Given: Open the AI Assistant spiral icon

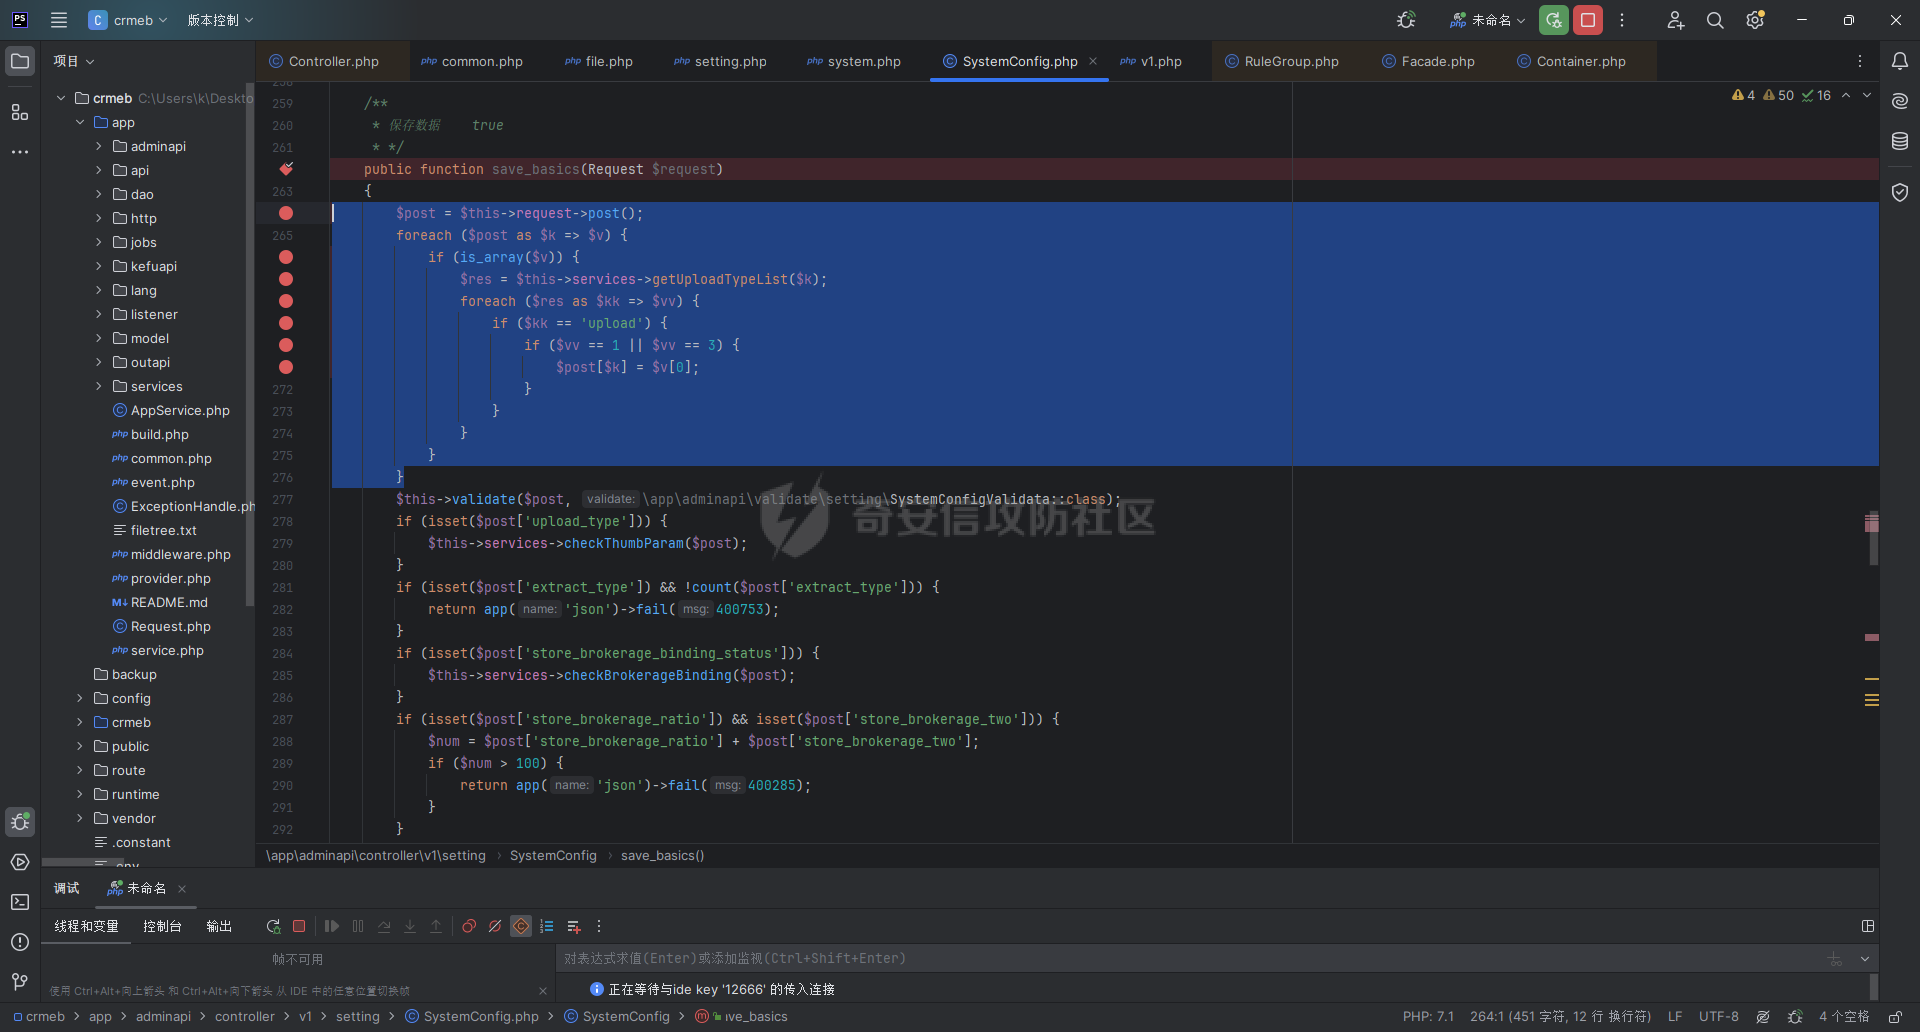Looking at the screenshot, I should click(x=1900, y=101).
